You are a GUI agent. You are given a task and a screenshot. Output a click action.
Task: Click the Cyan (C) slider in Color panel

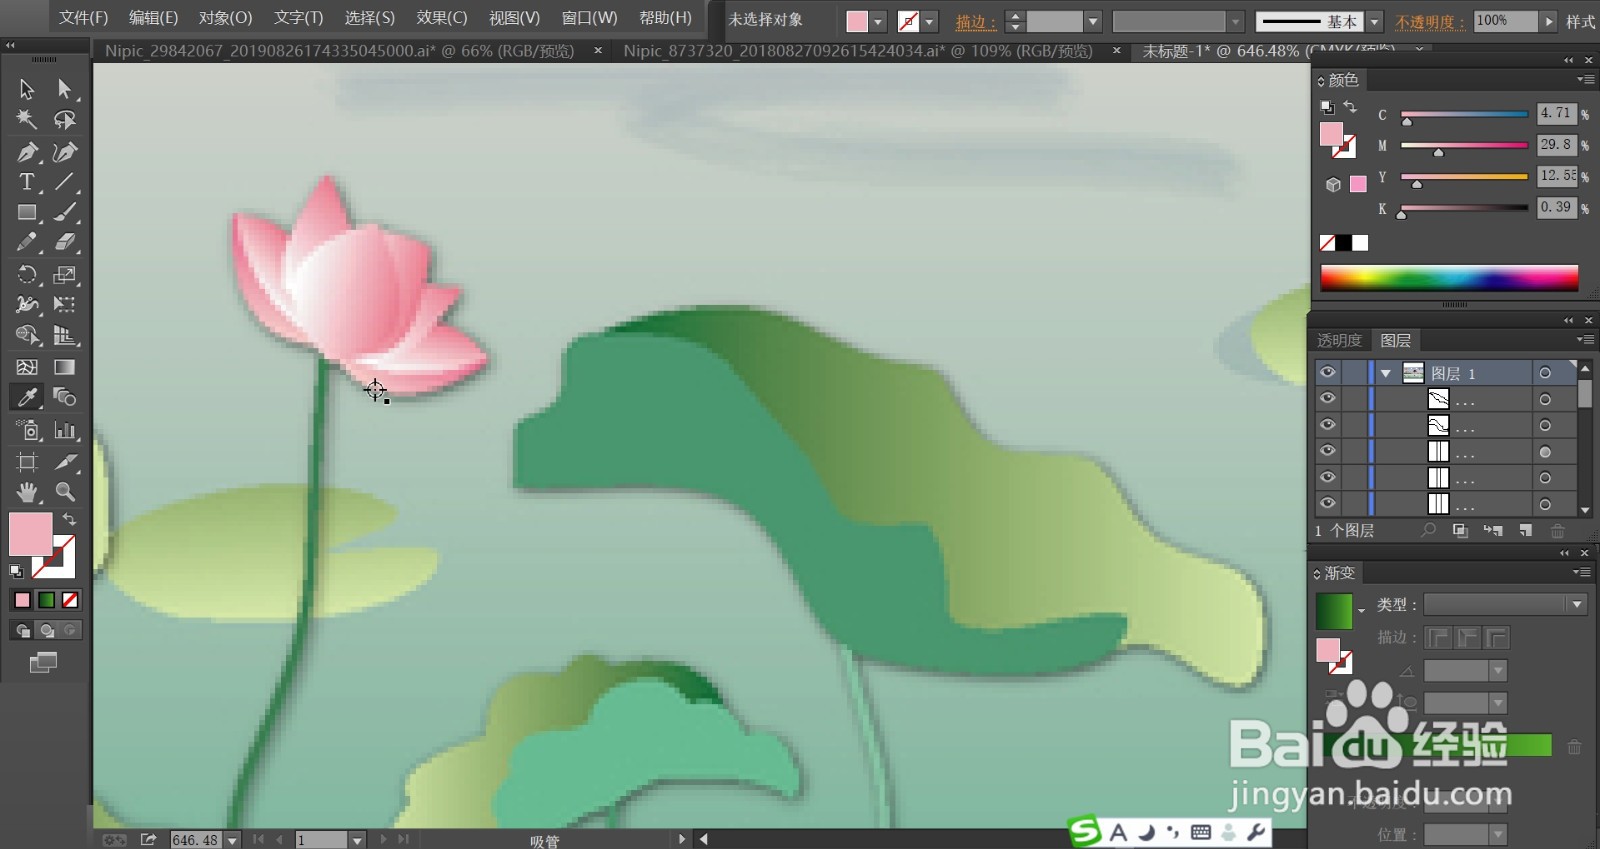tap(1464, 115)
